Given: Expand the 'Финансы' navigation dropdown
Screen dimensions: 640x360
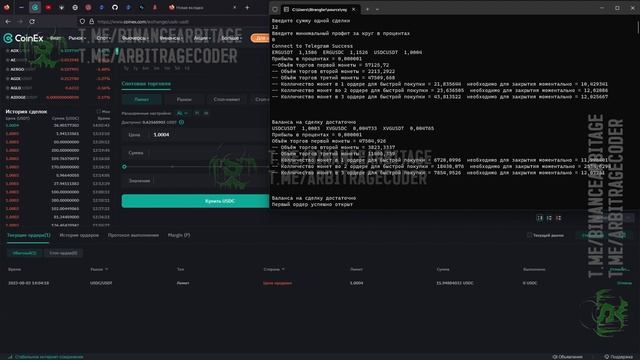Looking at the screenshot, I should (171, 38).
